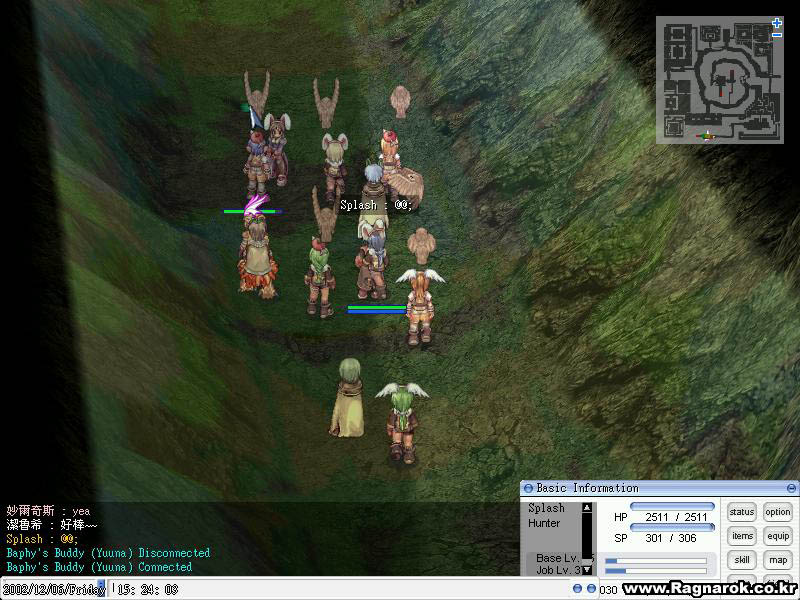
Task: Click the up arrow in the character info scrollbar
Action: [x=587, y=508]
